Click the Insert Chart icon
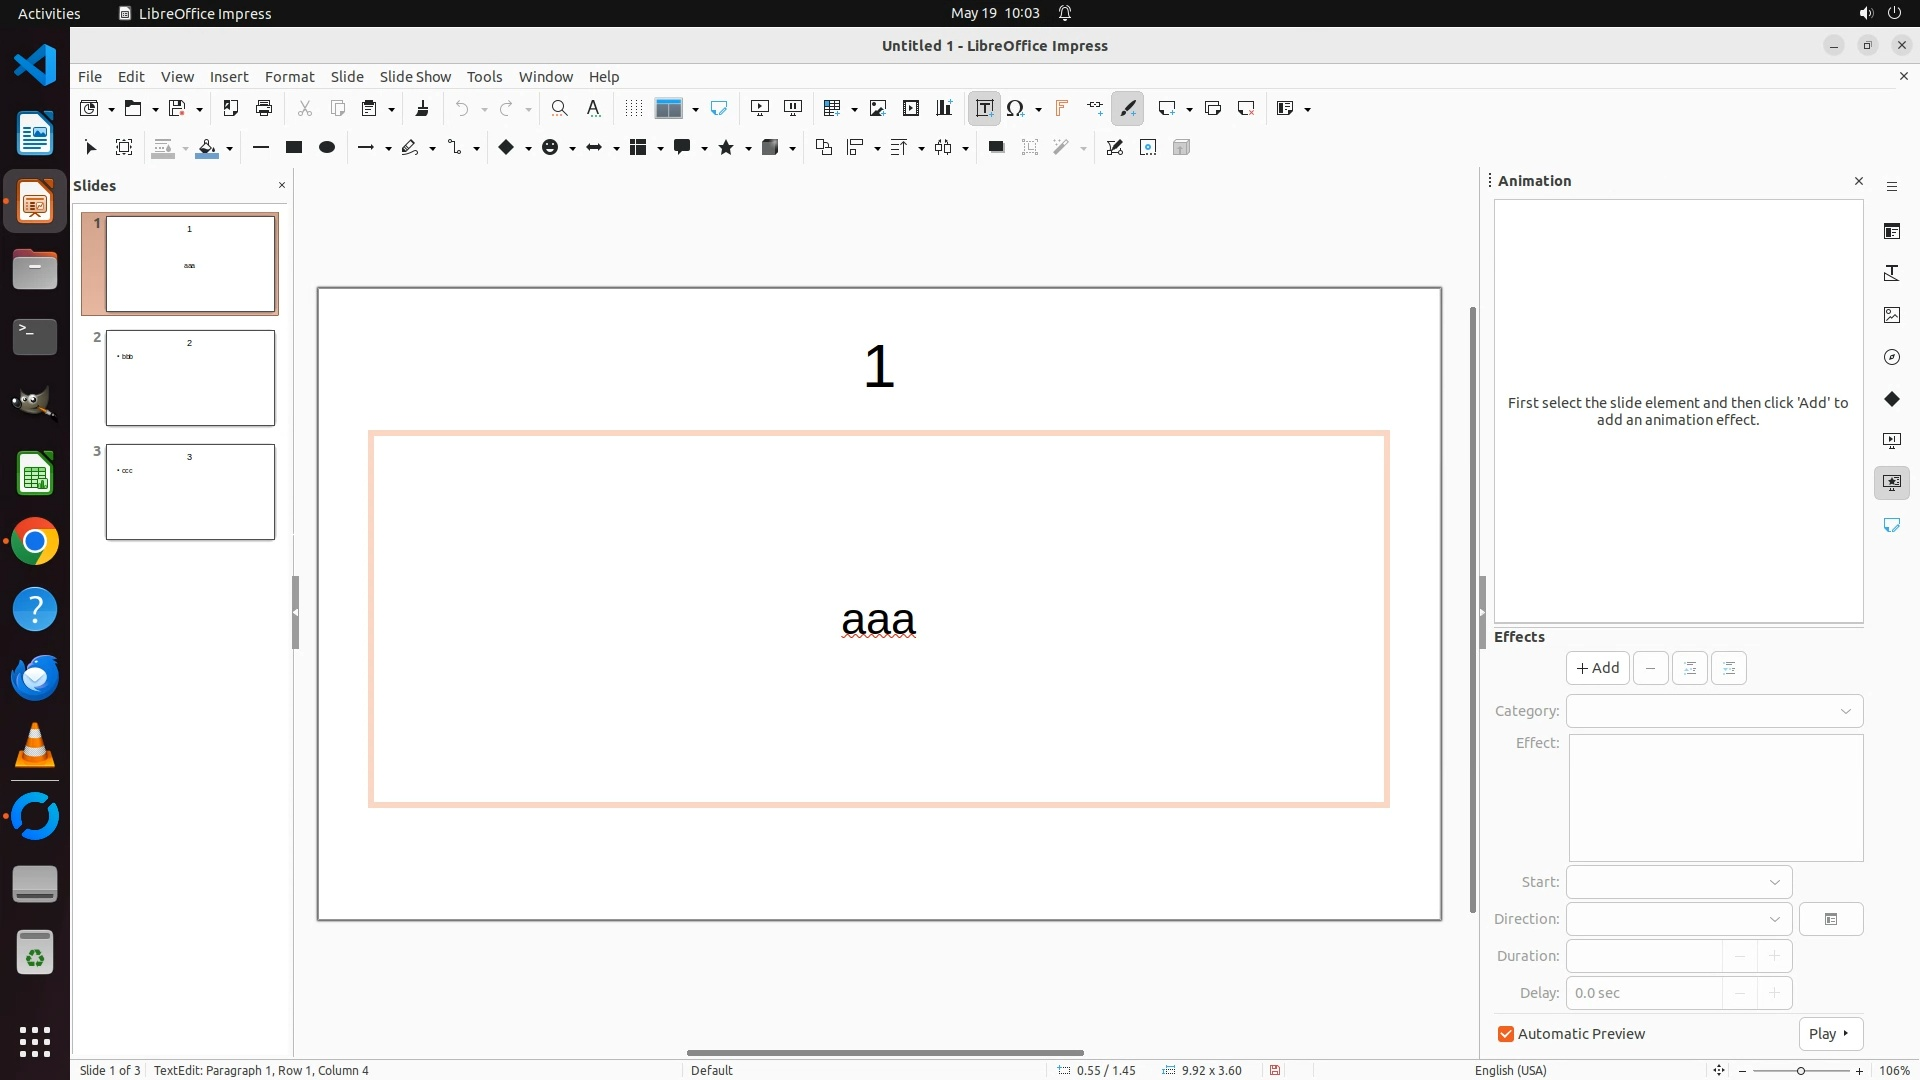This screenshot has width=1920, height=1080. click(943, 108)
